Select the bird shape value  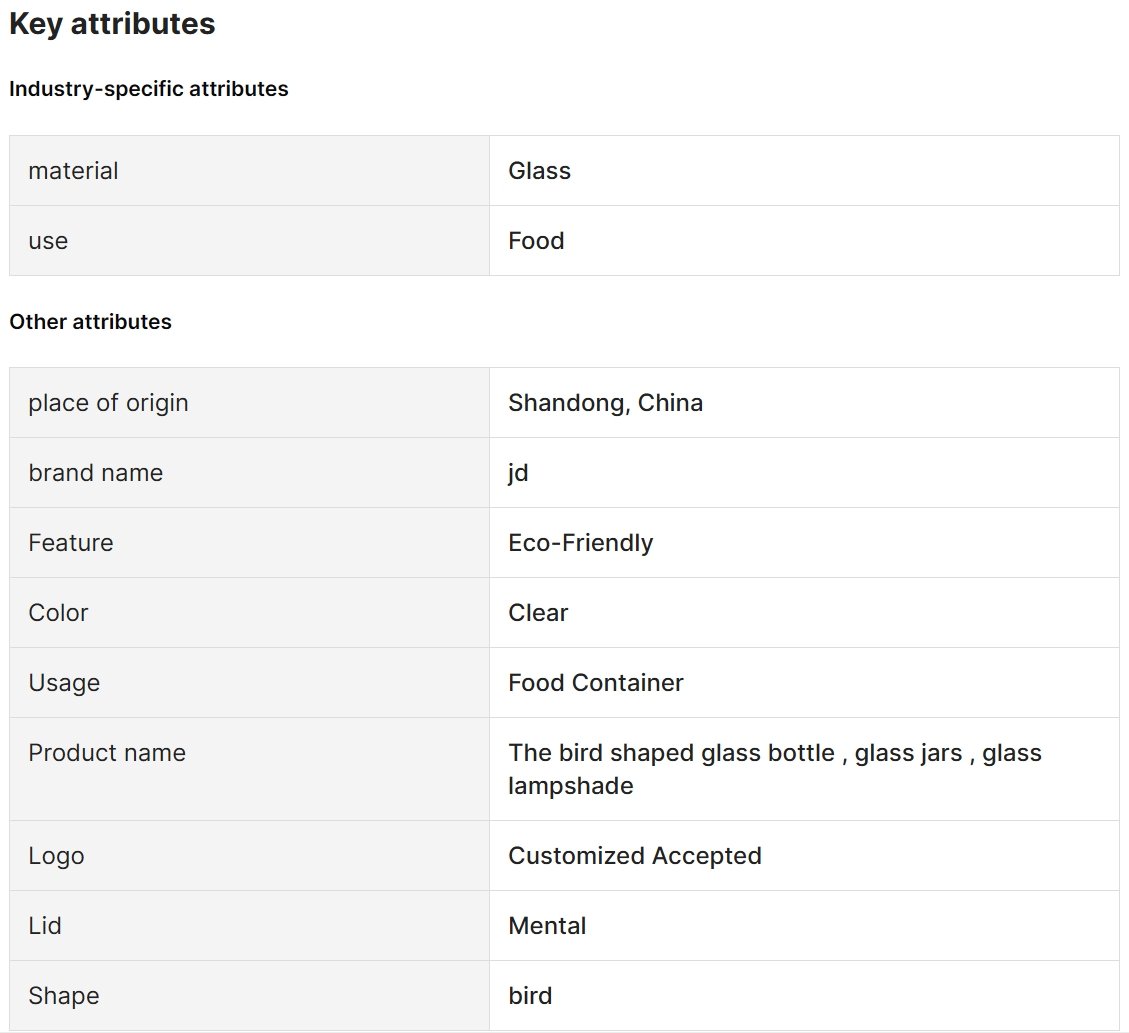530,996
